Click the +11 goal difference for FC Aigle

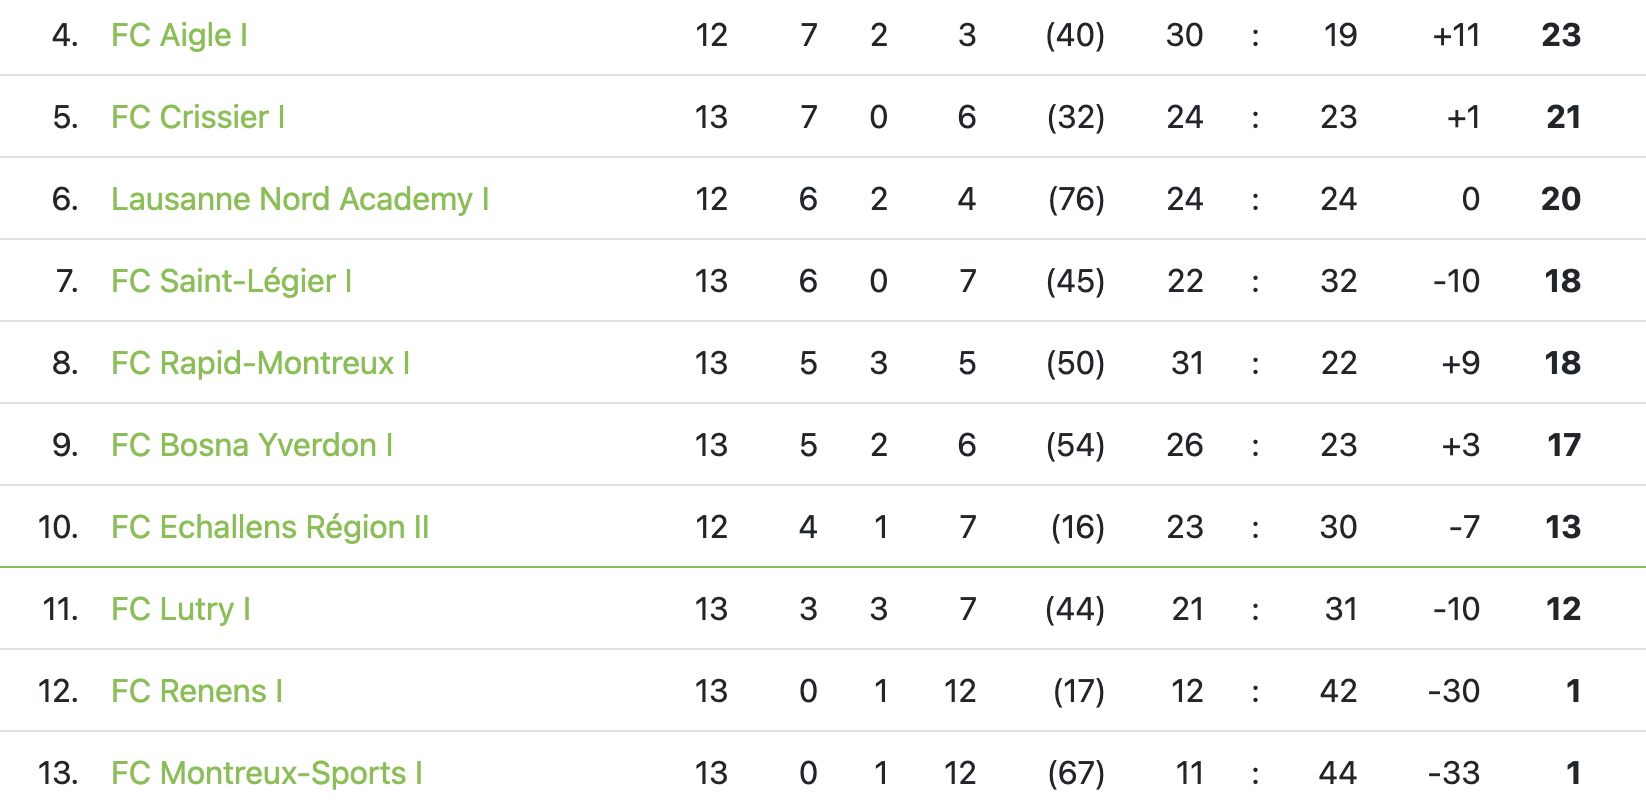tap(1455, 36)
